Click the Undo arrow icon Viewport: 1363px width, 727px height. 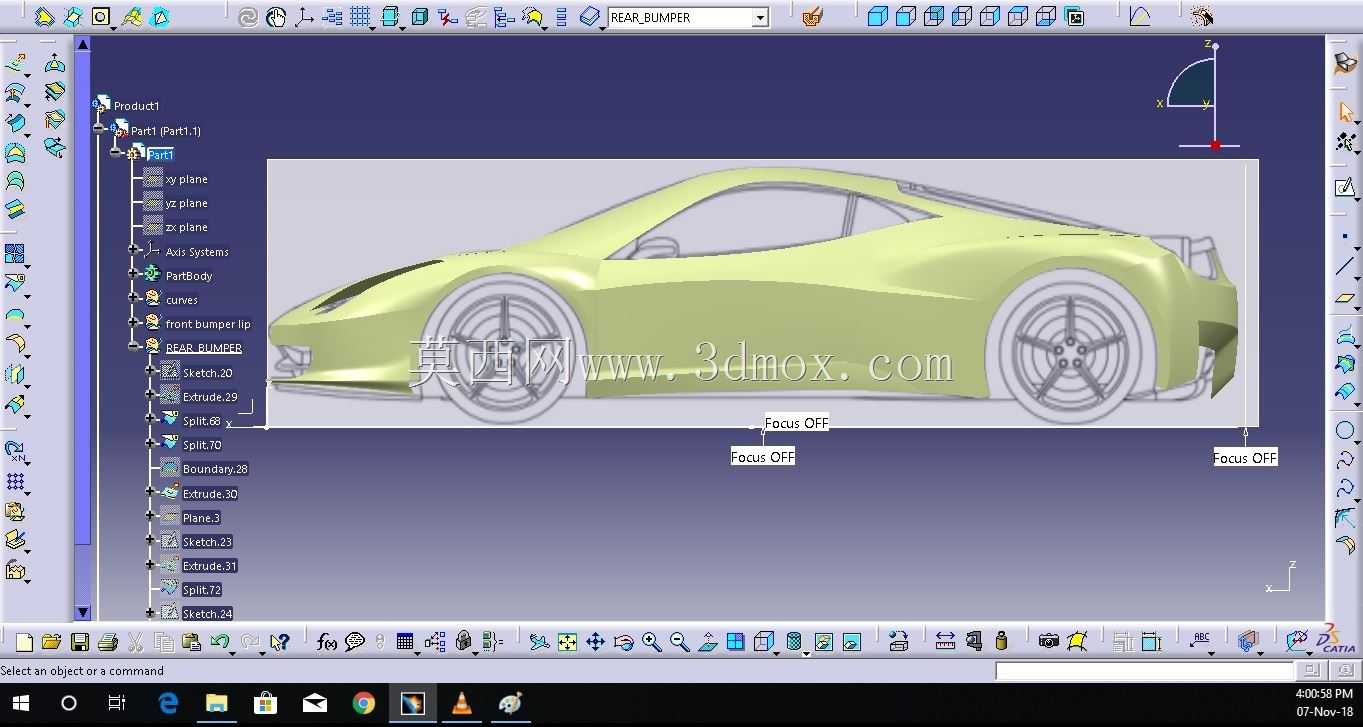[x=220, y=642]
